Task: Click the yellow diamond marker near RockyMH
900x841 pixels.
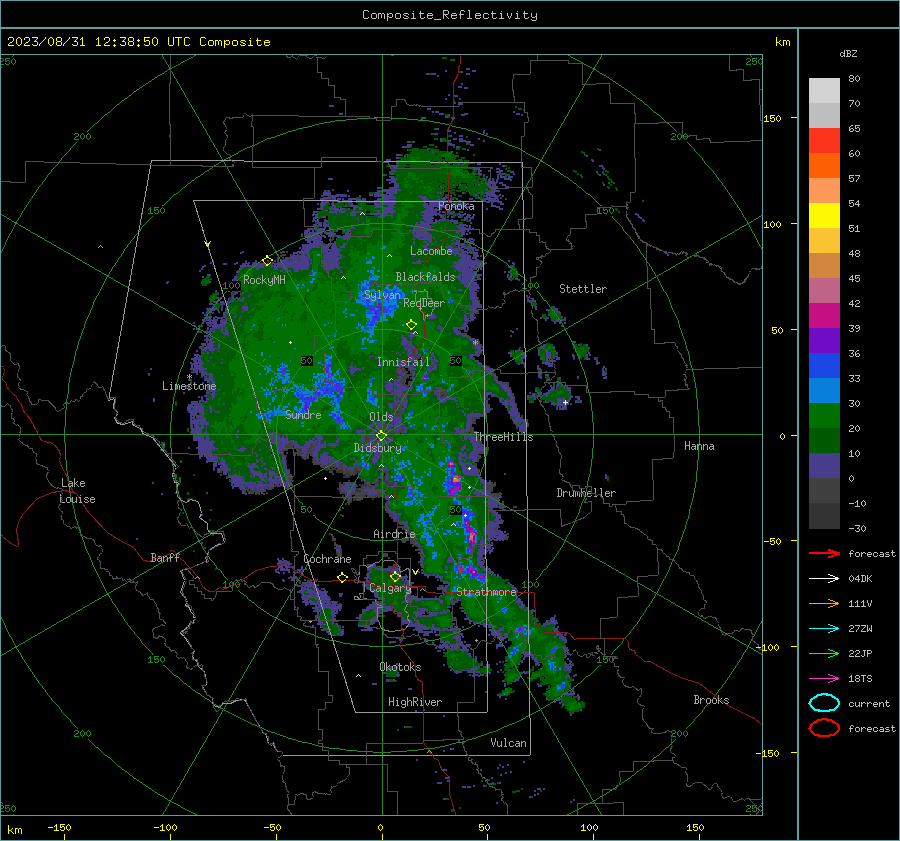Action: pyautogui.click(x=267, y=261)
